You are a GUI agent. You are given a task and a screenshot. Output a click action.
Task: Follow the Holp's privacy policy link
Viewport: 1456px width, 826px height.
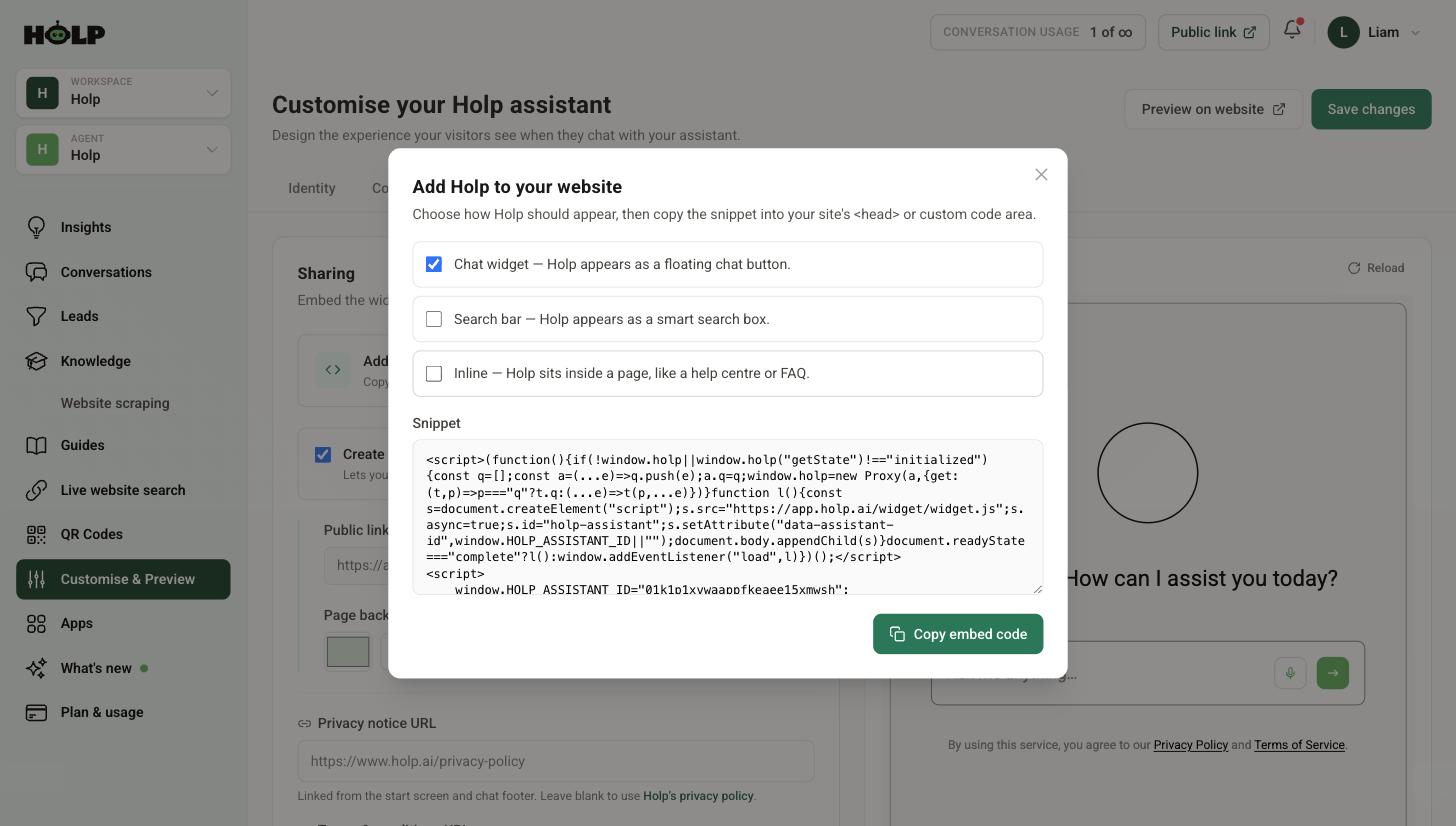698,796
